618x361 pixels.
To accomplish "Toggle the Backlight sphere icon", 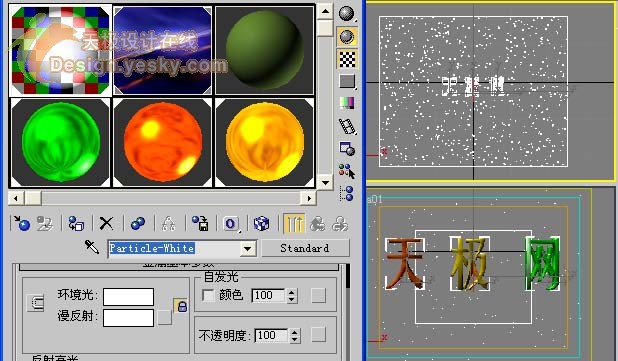I will click(347, 37).
